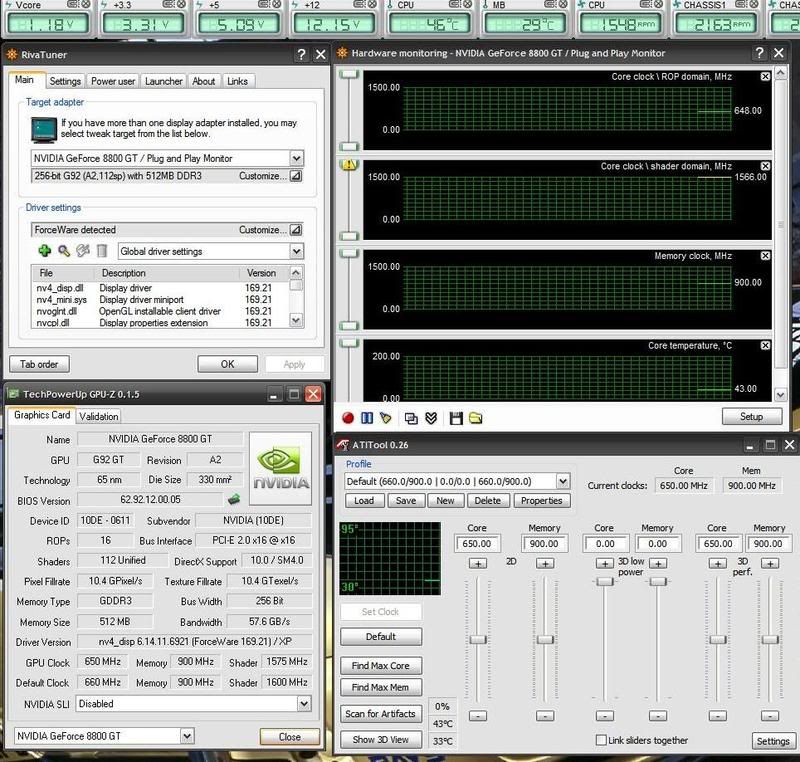
Task: Click the 2D Core clock slider handle
Action: tap(478, 639)
